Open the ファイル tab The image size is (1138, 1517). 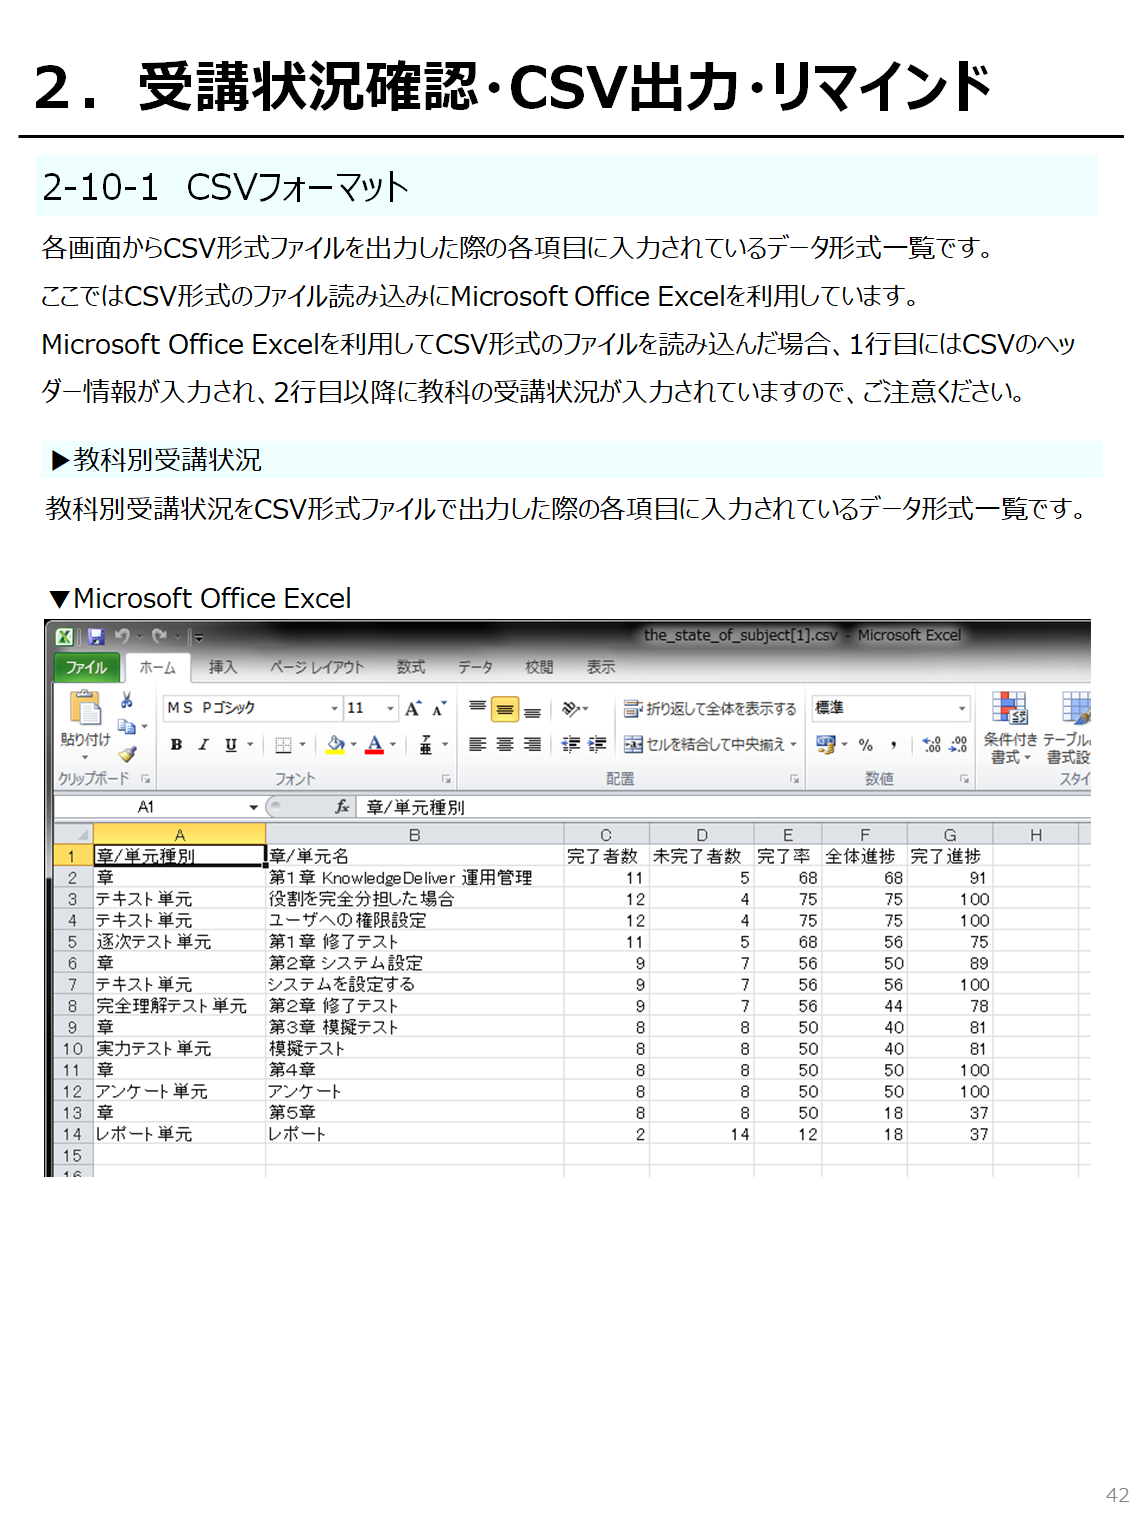click(87, 667)
